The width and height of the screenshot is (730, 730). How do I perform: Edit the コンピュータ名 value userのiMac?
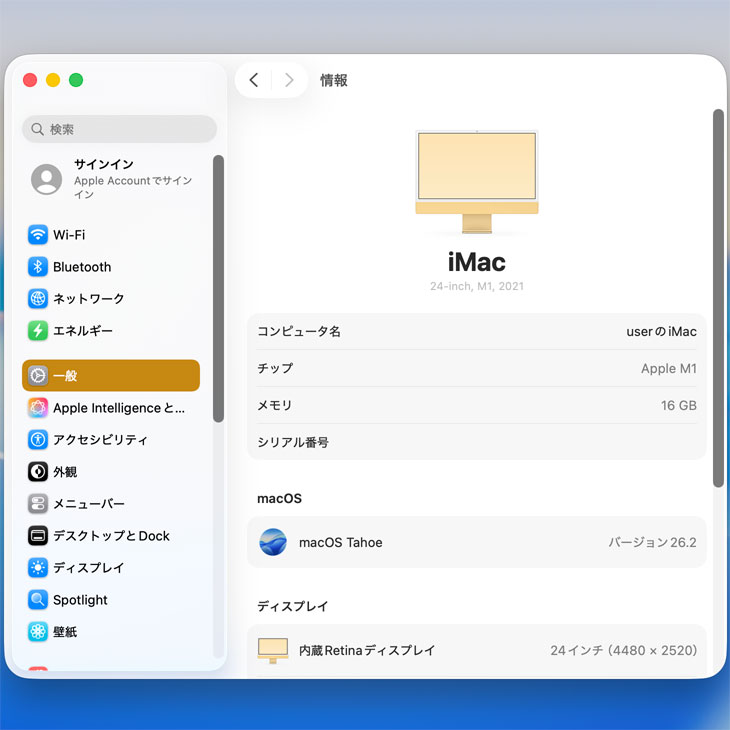pos(661,331)
